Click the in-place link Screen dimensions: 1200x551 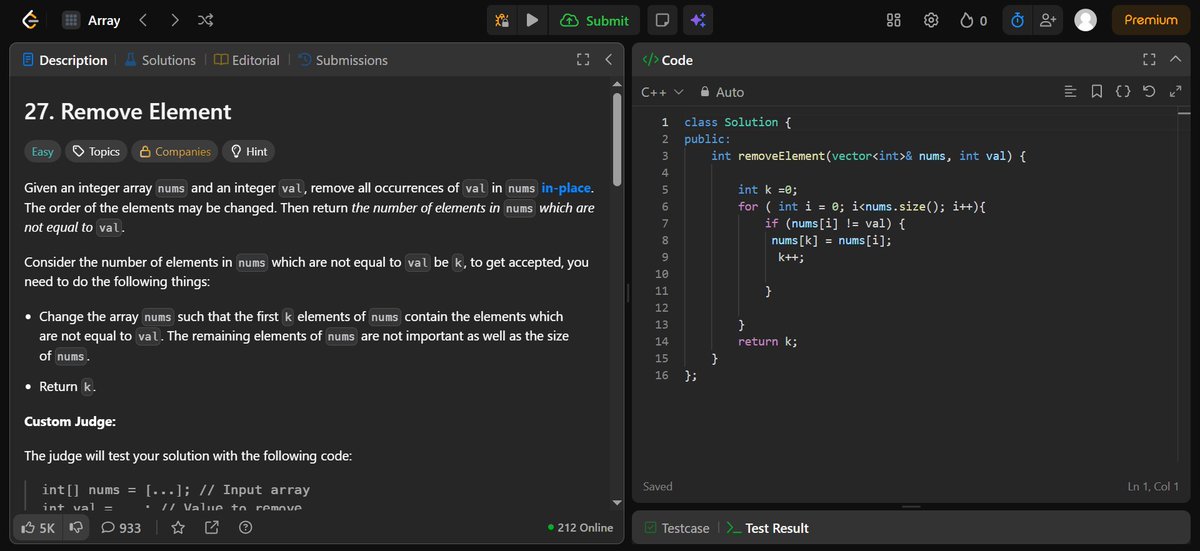click(567, 188)
